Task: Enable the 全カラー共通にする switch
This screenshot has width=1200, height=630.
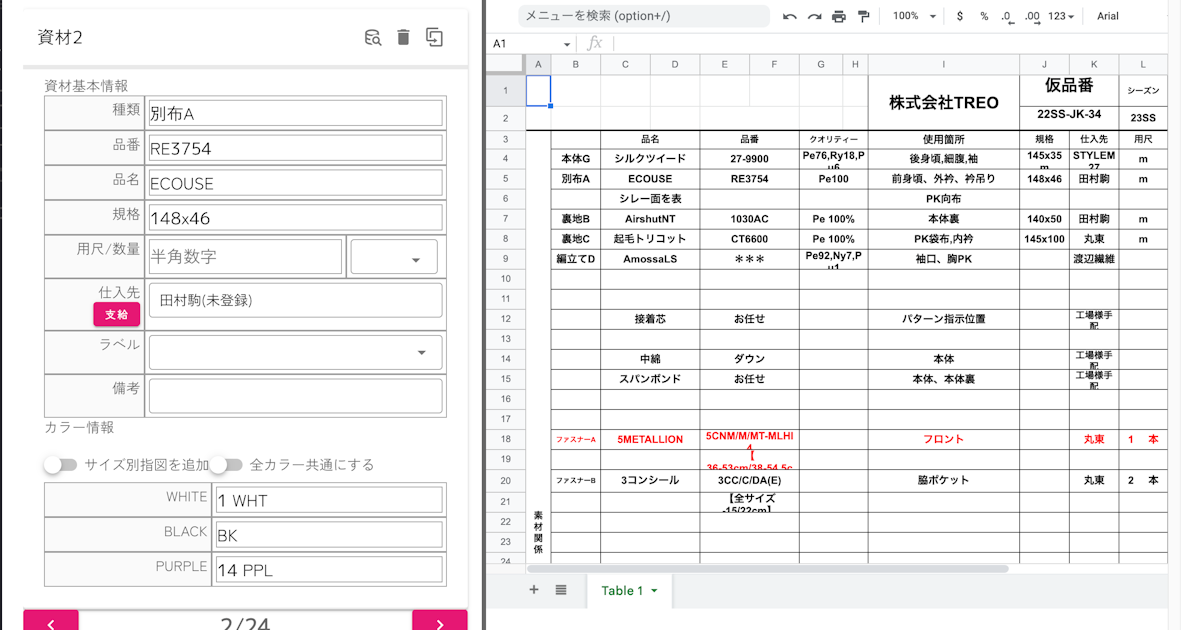Action: (227, 465)
